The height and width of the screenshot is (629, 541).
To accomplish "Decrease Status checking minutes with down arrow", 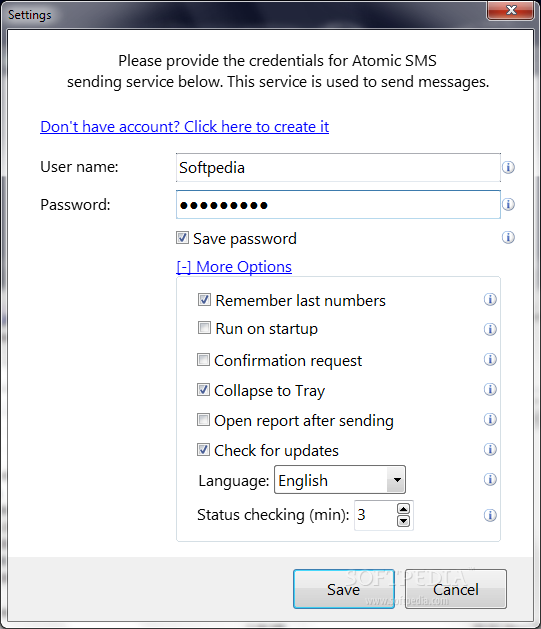I will 403,521.
